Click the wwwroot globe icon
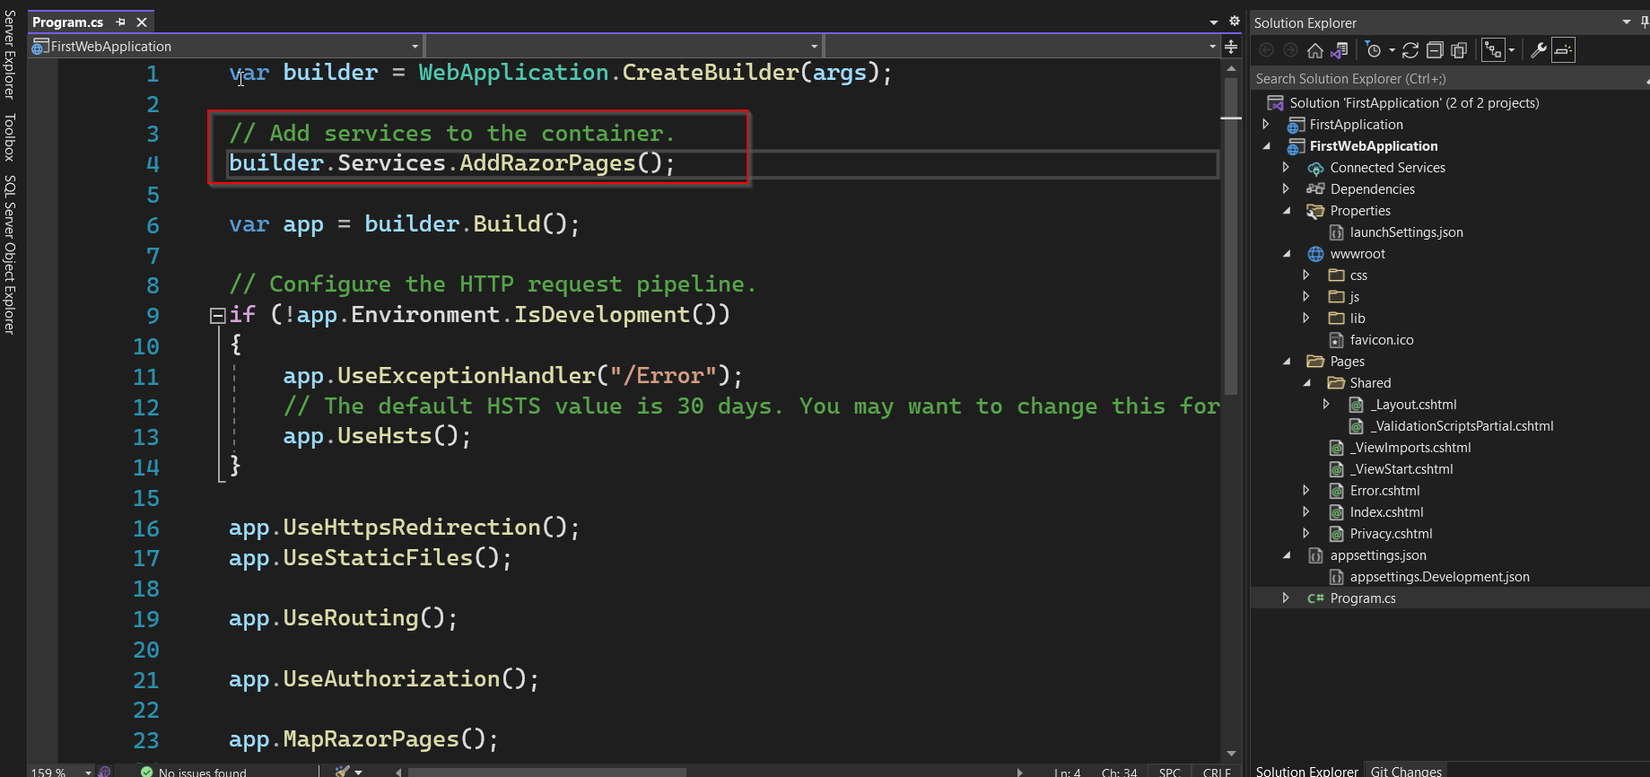This screenshot has width=1650, height=777. (x=1316, y=254)
